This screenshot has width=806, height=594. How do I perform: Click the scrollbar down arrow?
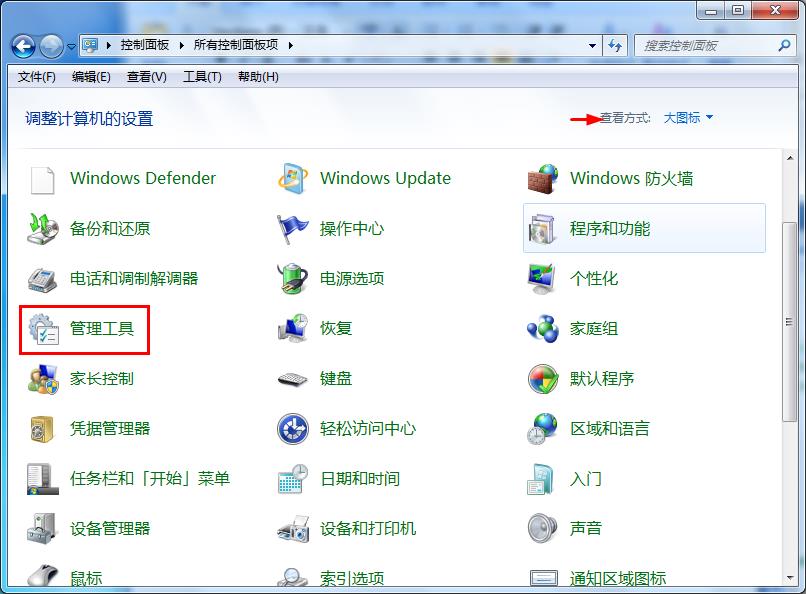tap(790, 578)
